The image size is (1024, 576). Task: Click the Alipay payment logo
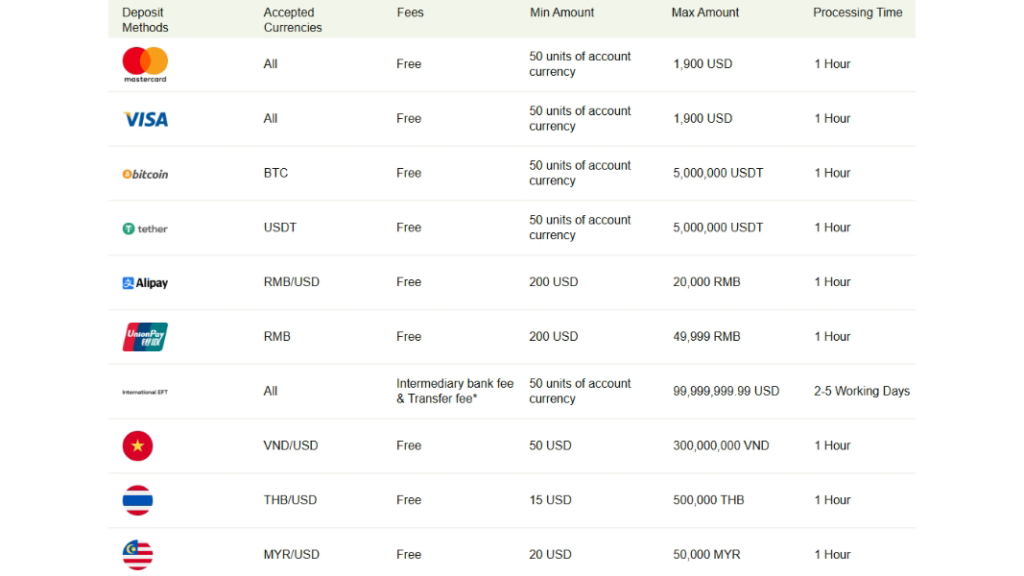pos(145,283)
